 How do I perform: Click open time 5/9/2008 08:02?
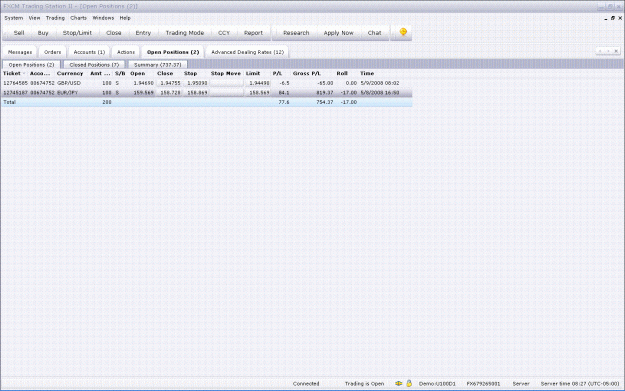point(379,83)
